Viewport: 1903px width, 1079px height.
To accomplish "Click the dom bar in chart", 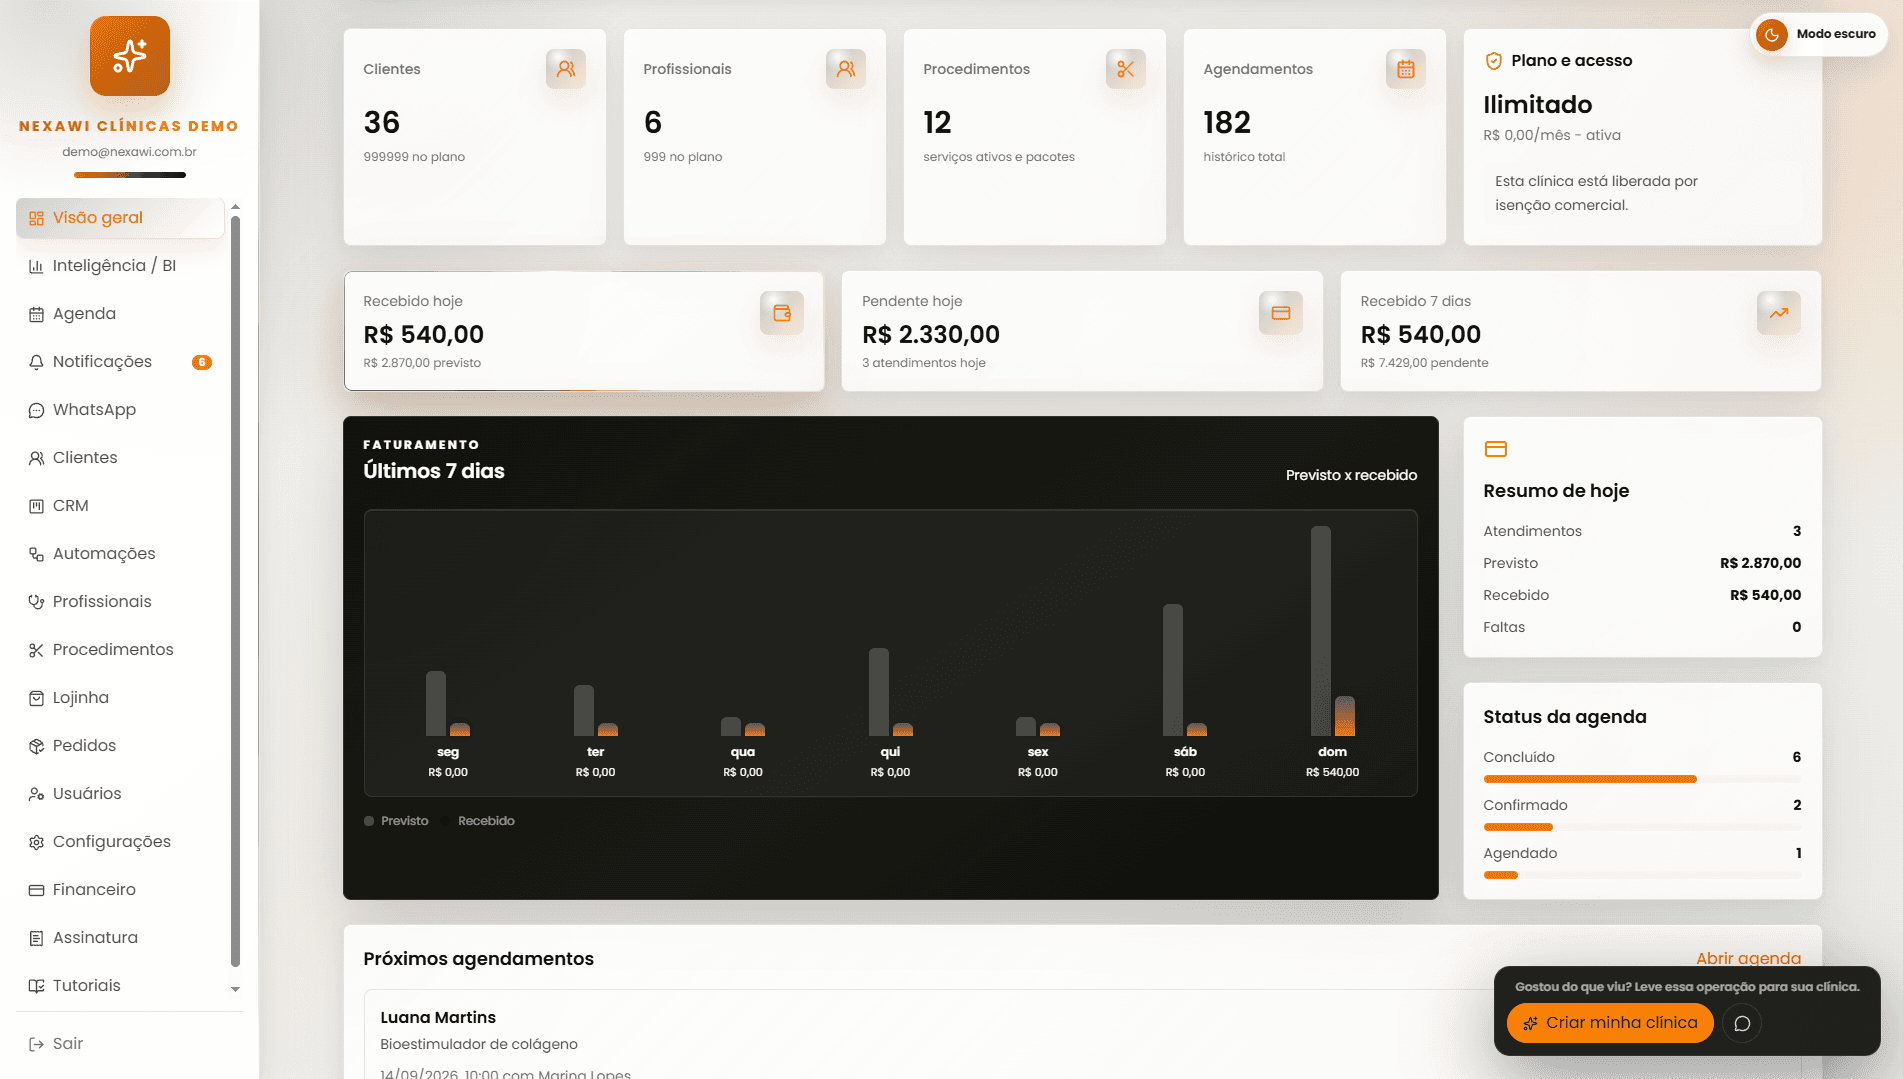I will [1321, 631].
